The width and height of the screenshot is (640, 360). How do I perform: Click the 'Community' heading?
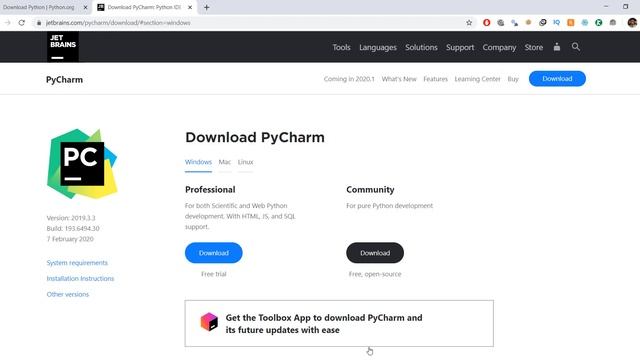click(370, 189)
